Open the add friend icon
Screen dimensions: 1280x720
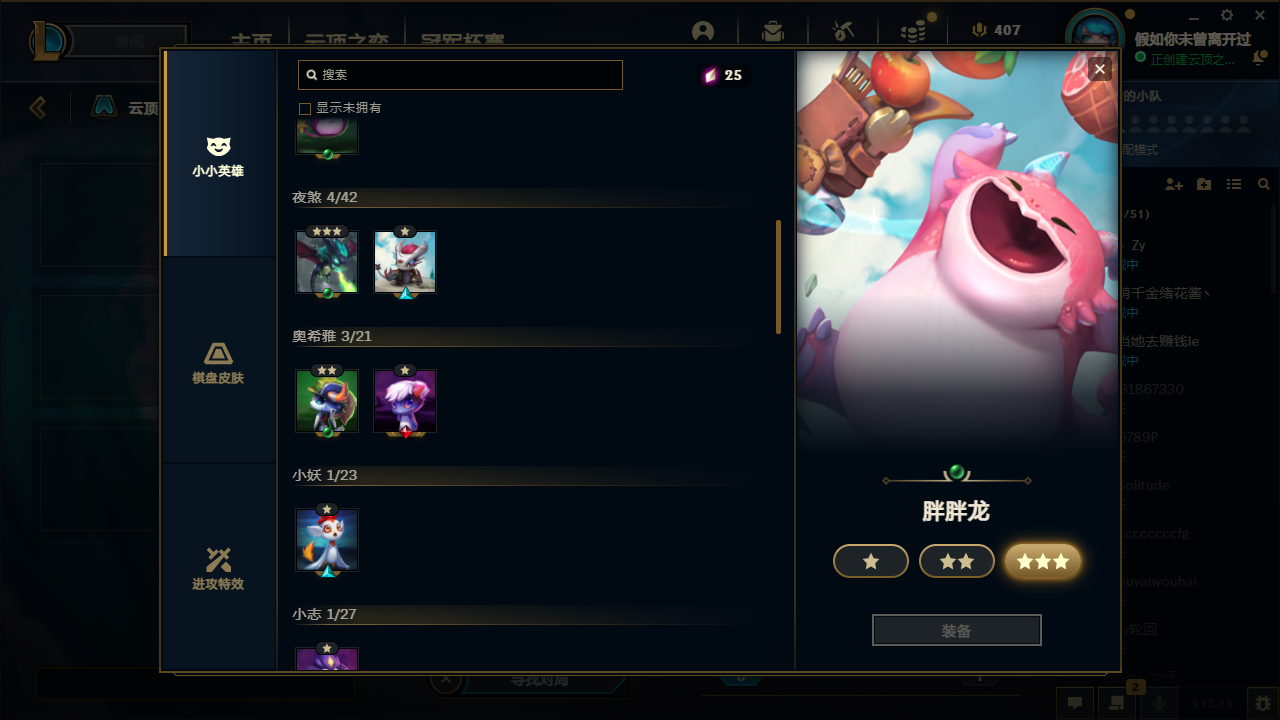(1174, 185)
